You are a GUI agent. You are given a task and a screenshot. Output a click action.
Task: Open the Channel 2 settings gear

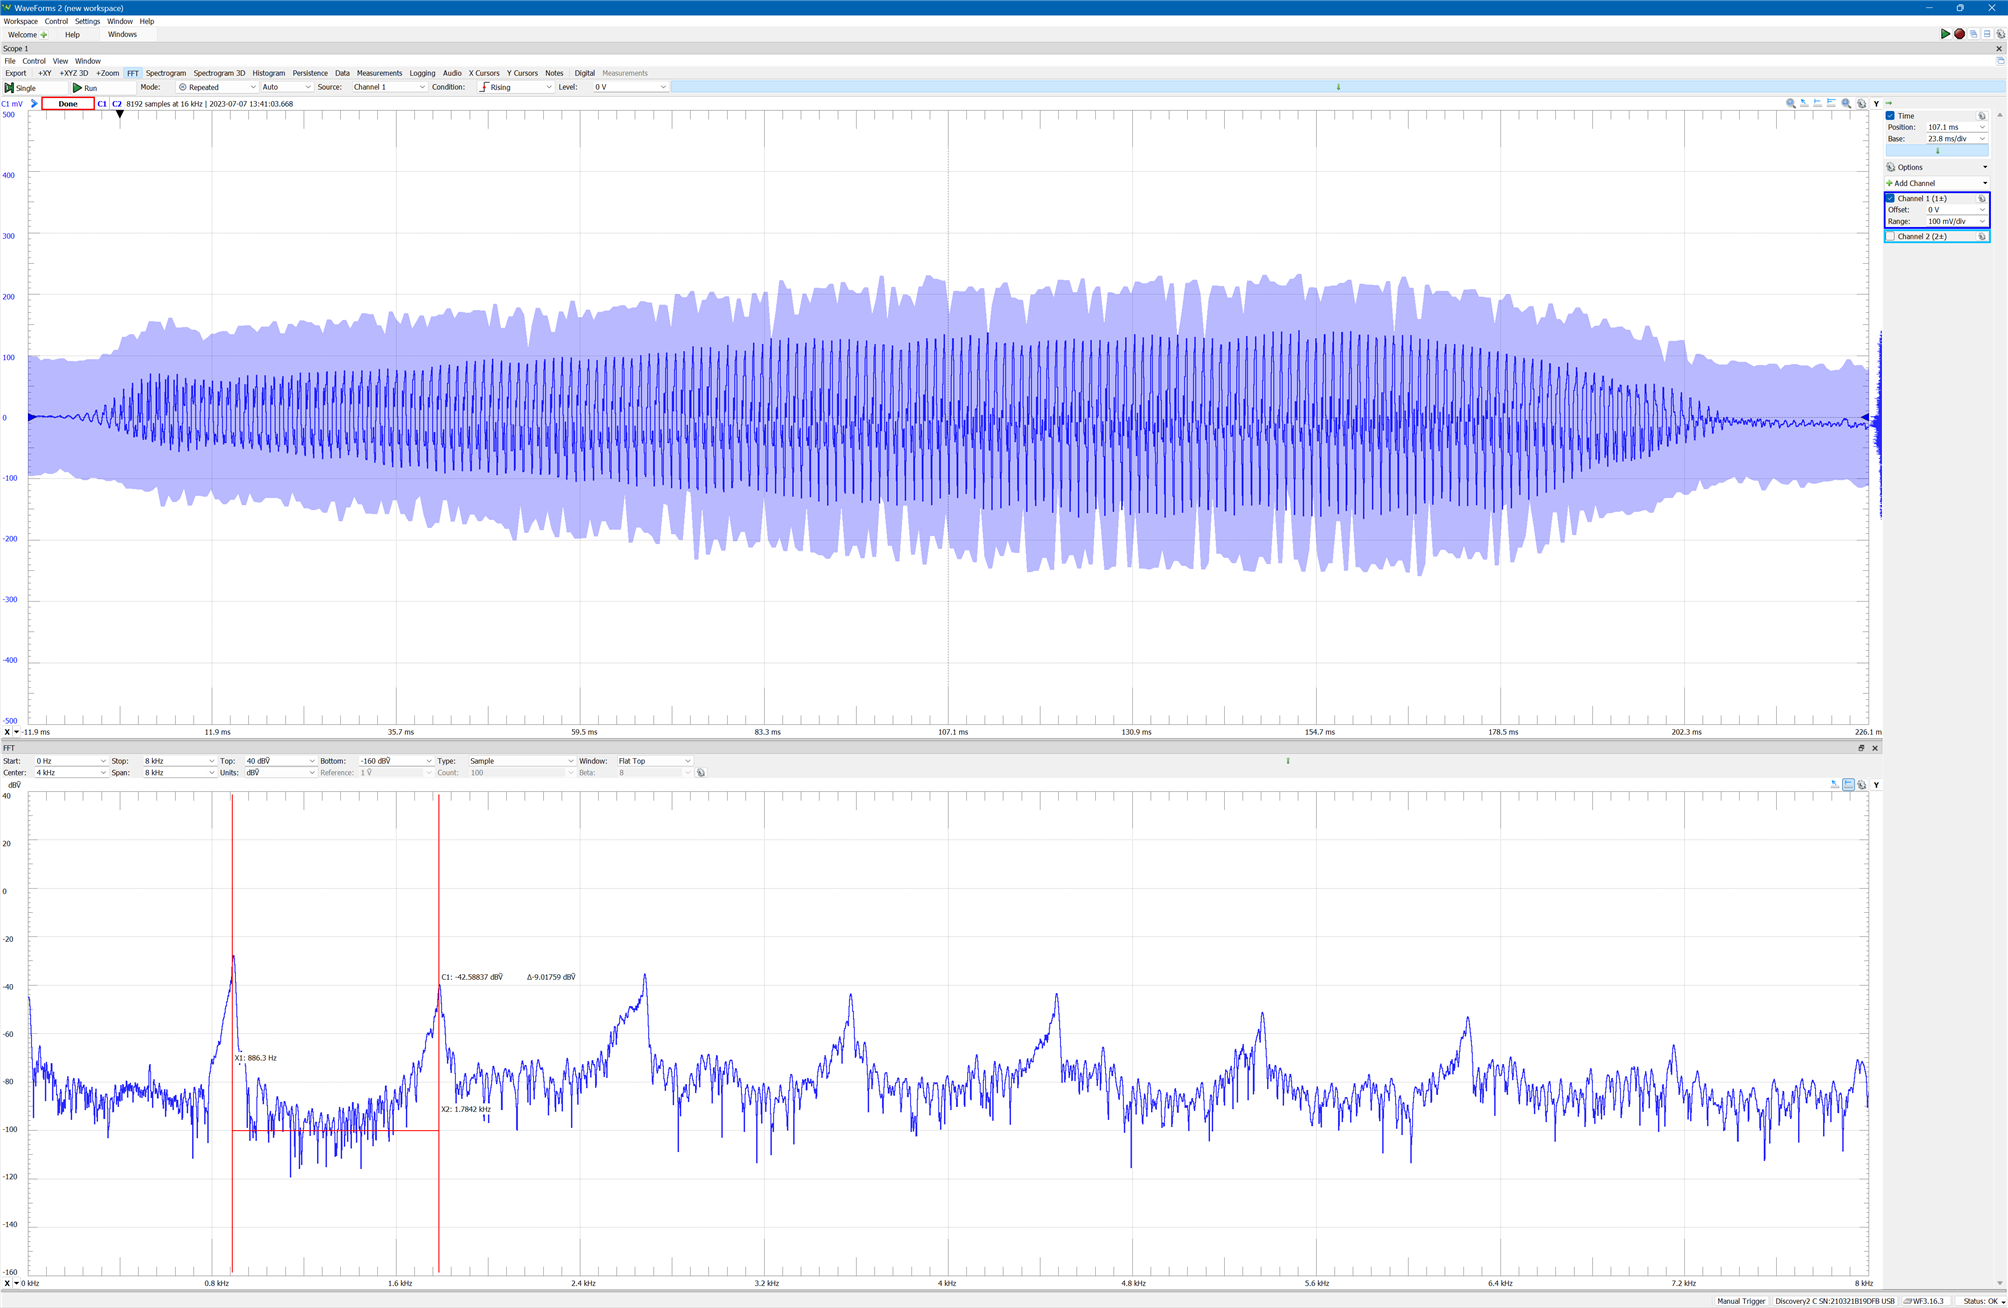coord(1982,237)
